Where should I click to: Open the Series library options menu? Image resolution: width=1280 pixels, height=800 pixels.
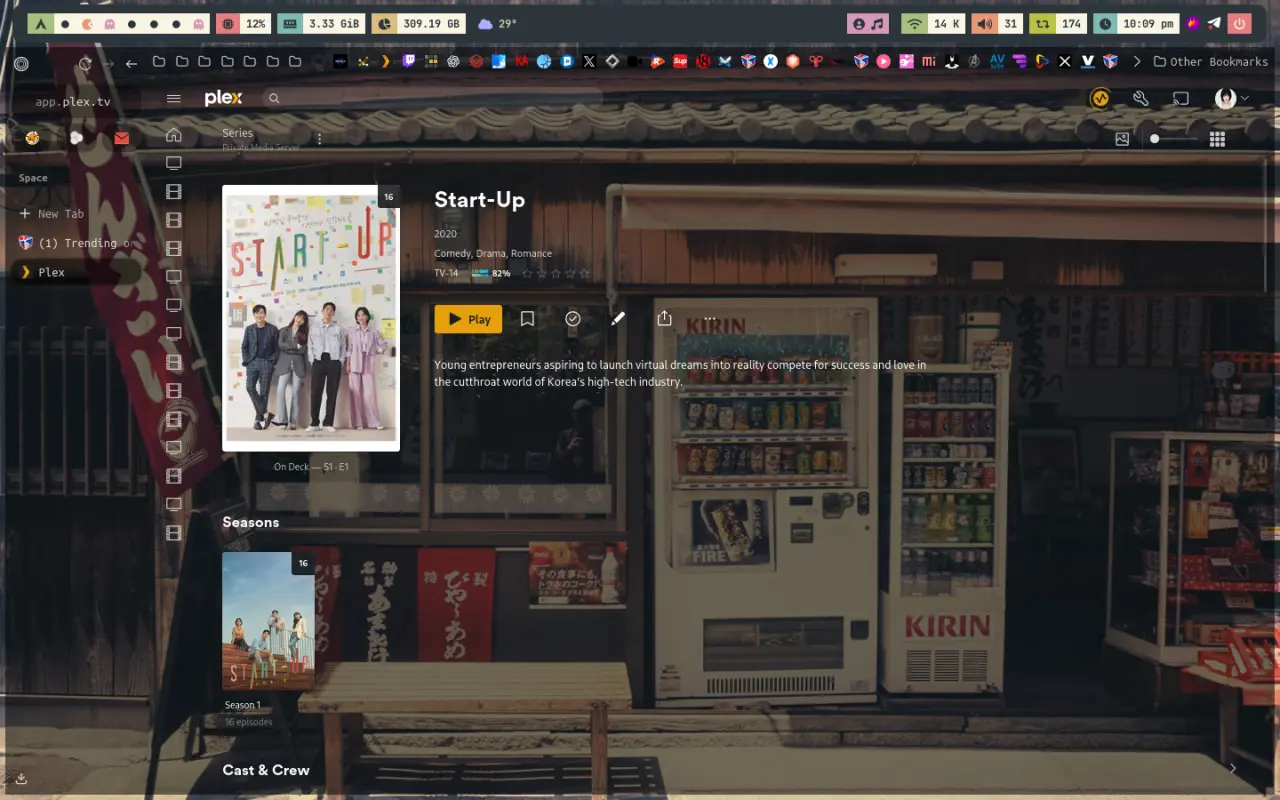(319, 139)
